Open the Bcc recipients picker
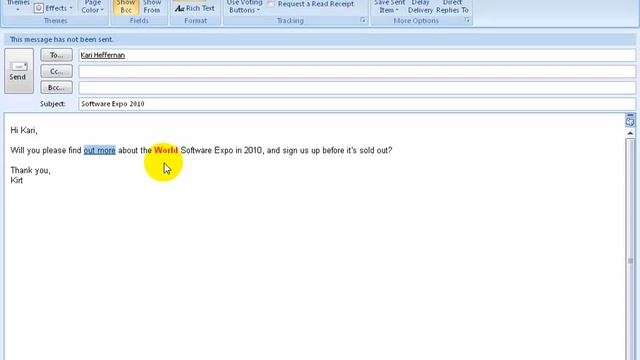 click(56, 87)
